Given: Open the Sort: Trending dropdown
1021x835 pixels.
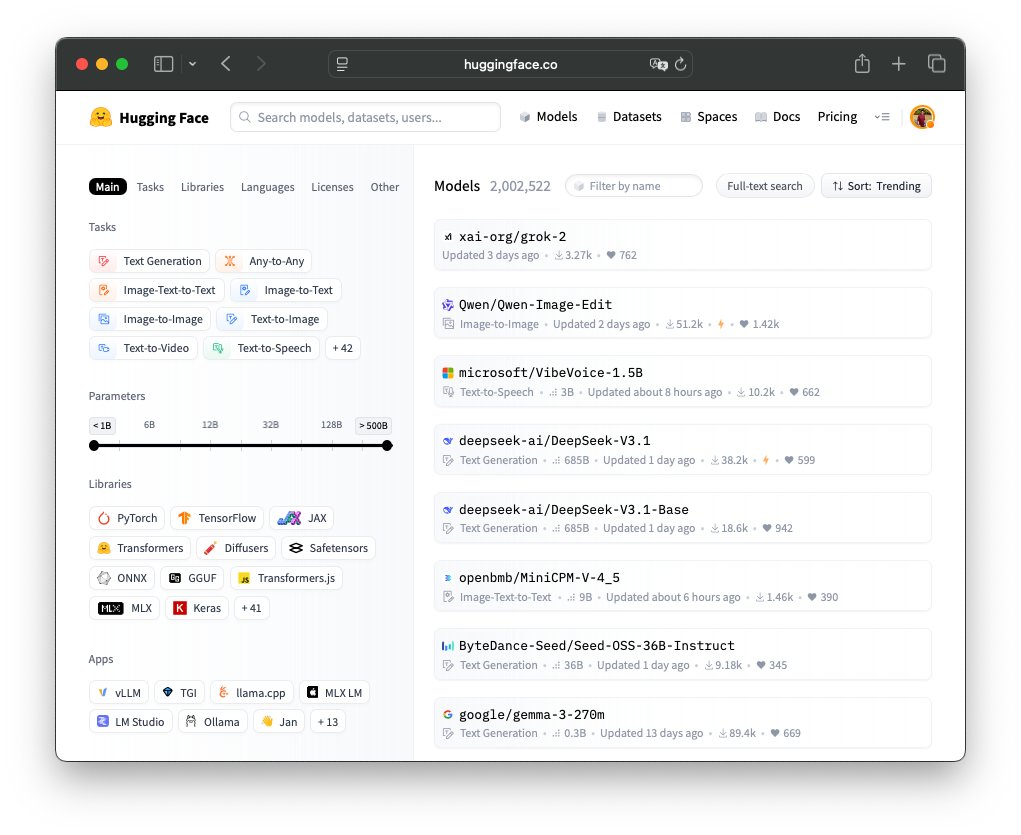Looking at the screenshot, I should 876,186.
